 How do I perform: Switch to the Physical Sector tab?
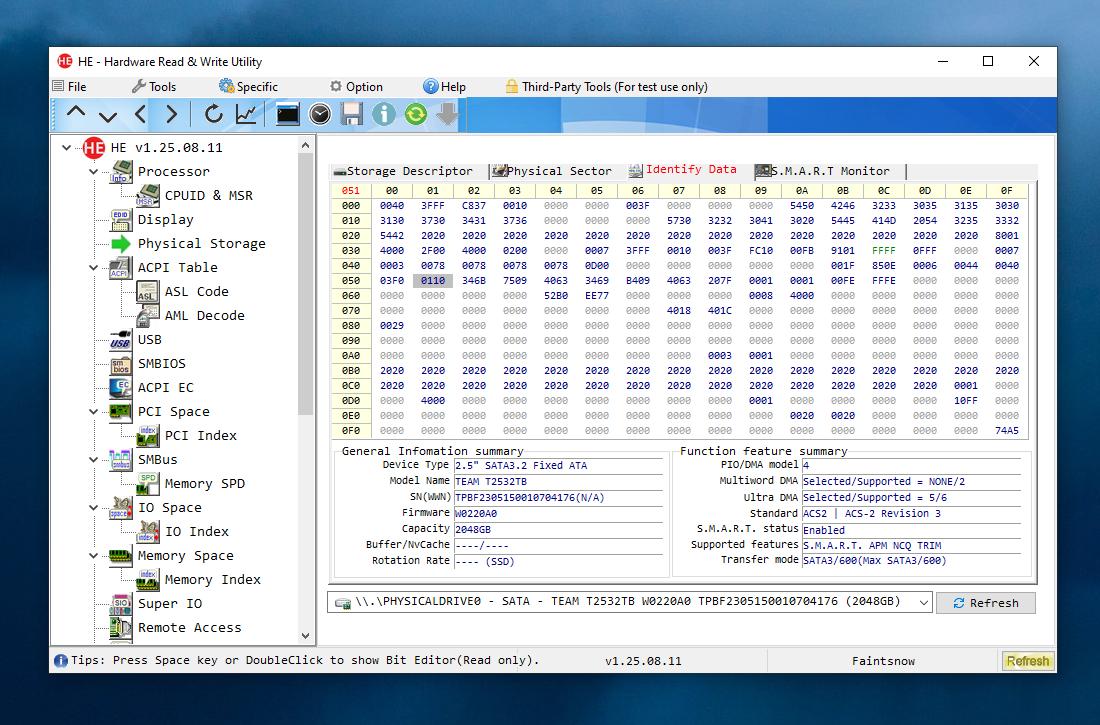558,171
